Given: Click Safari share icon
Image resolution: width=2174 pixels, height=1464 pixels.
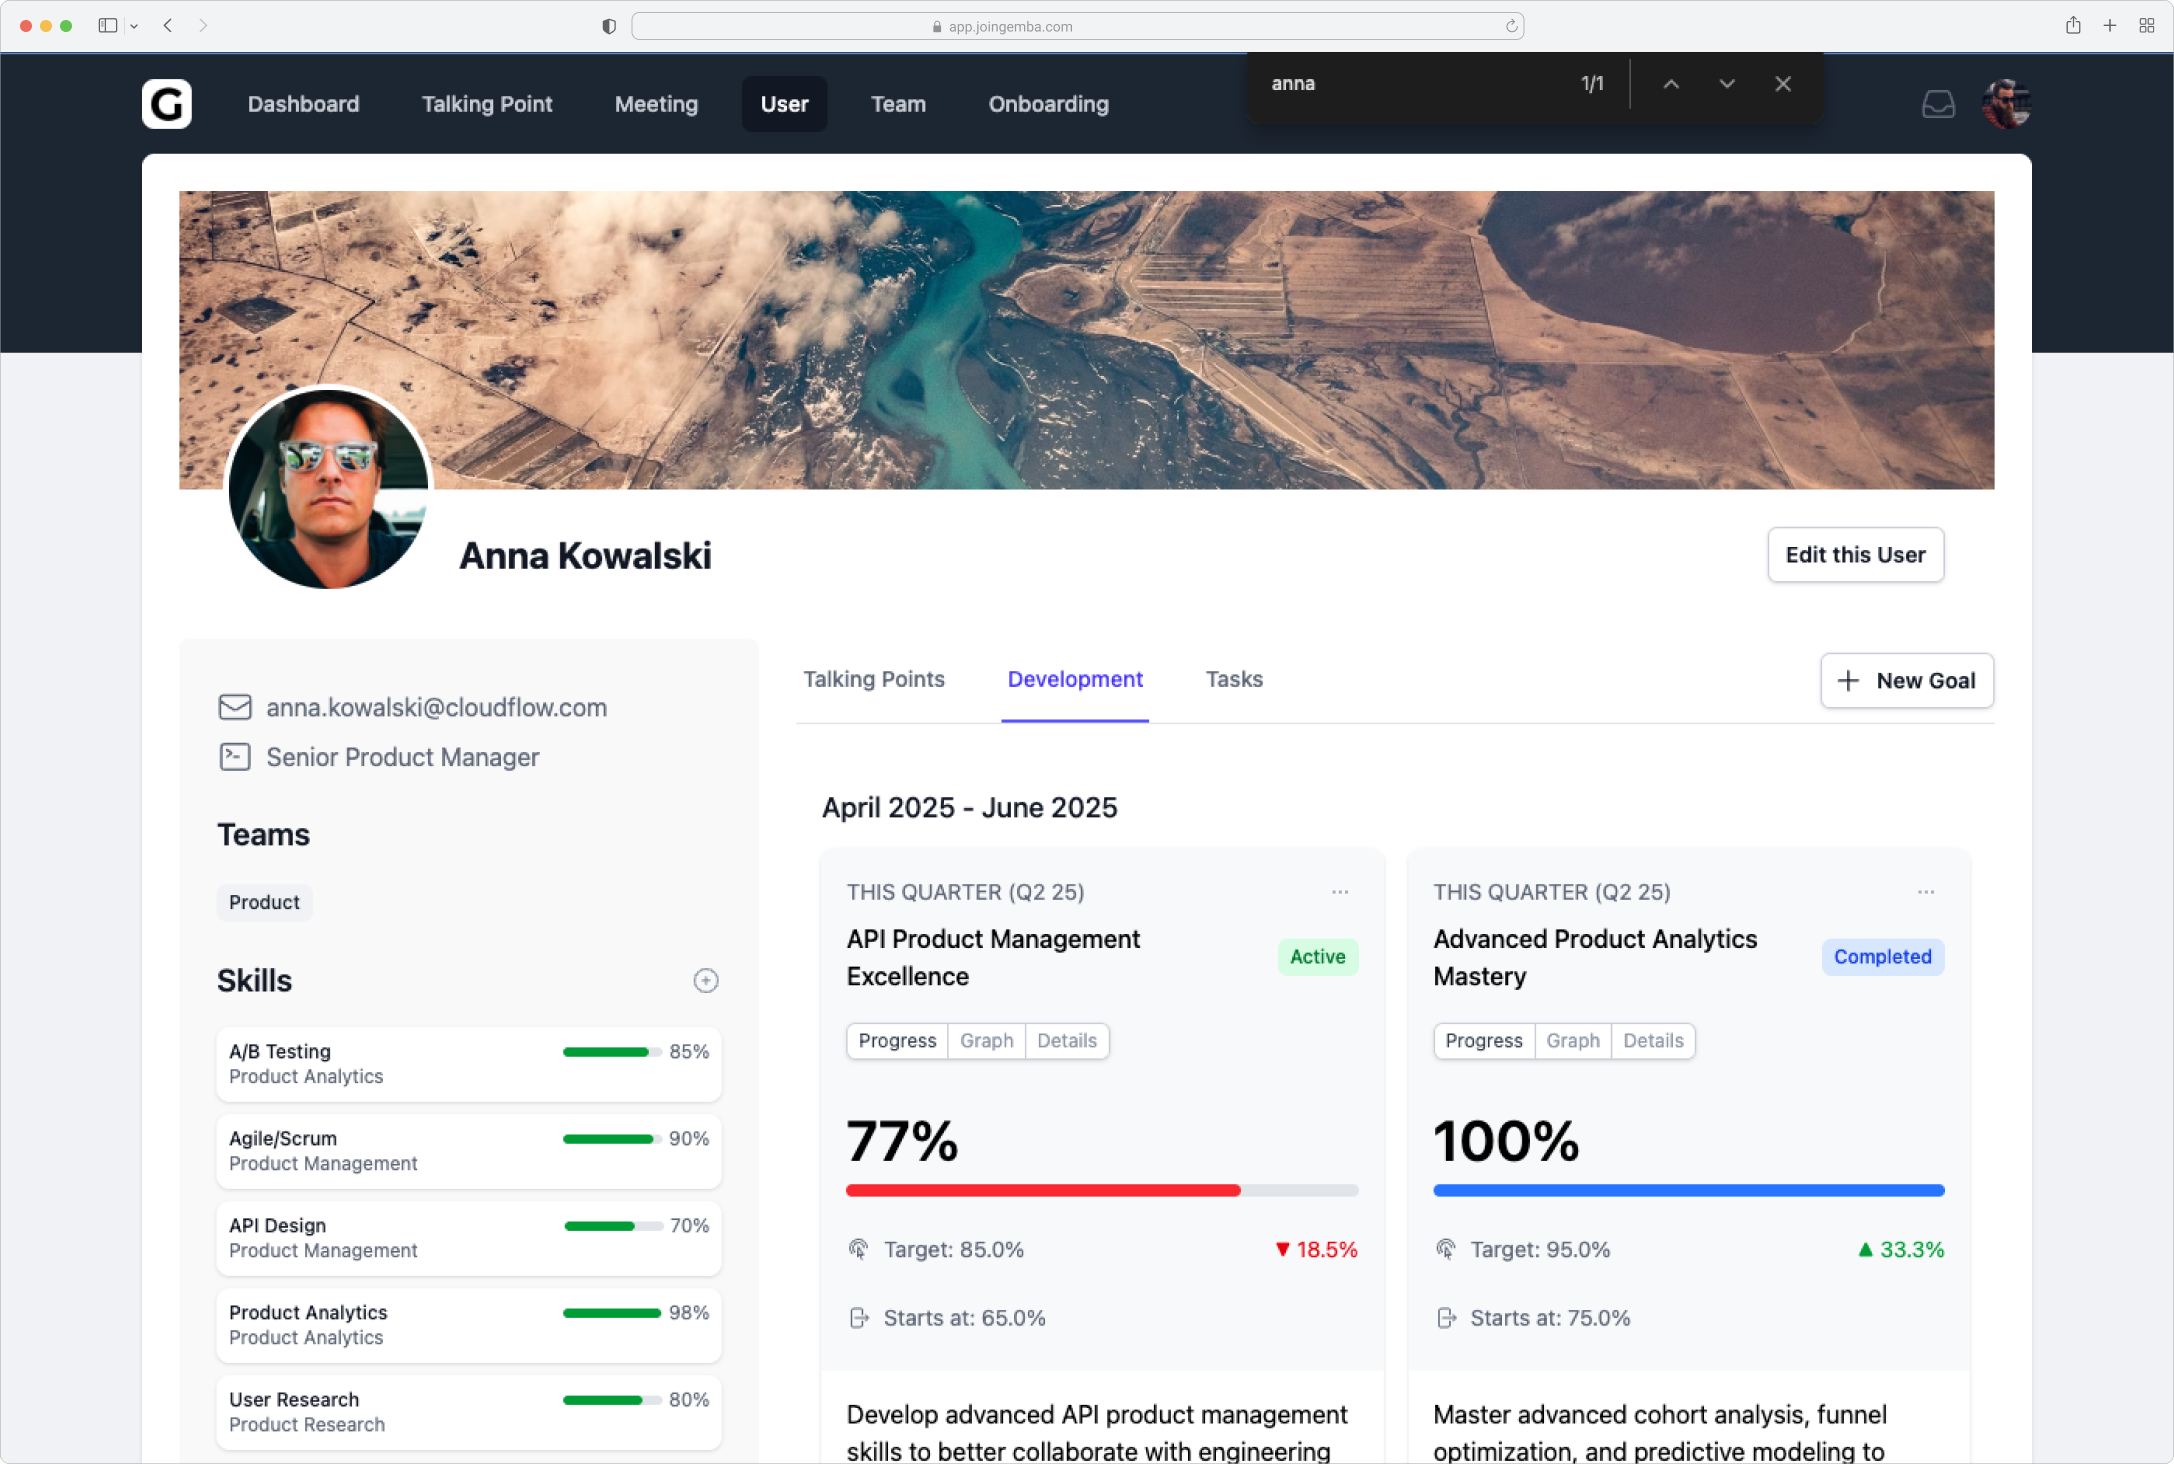Looking at the screenshot, I should click(x=2073, y=26).
